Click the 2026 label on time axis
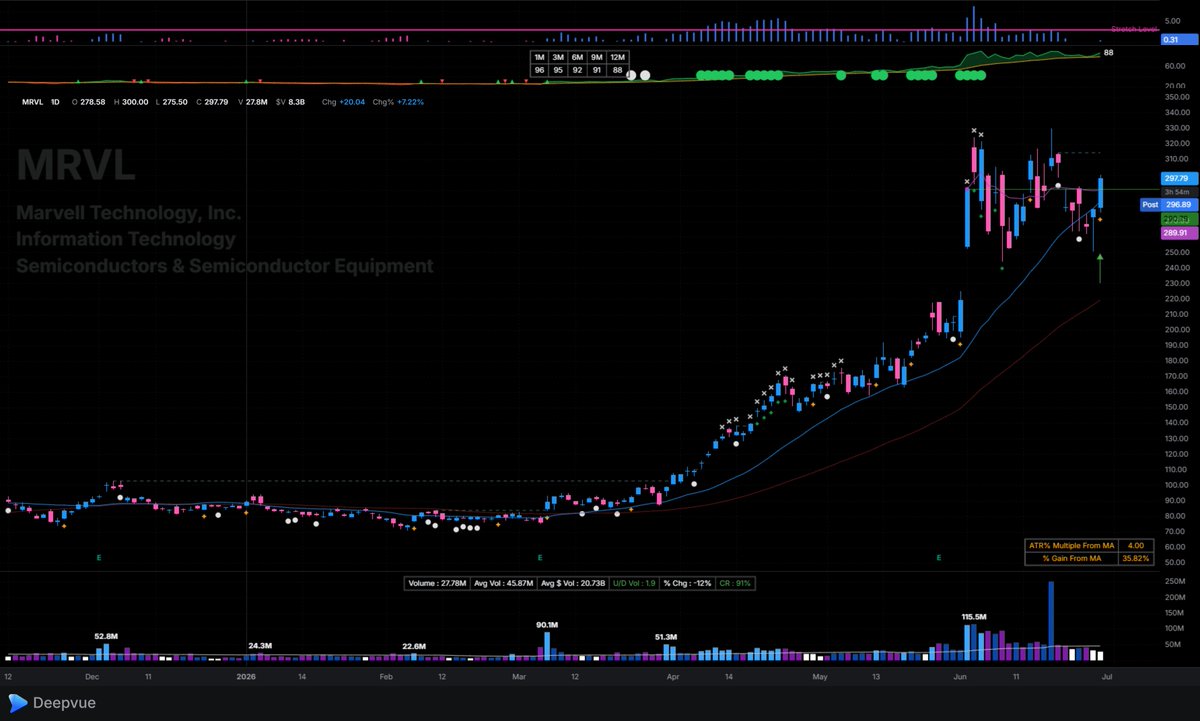This screenshot has width=1200, height=721. pos(246,676)
